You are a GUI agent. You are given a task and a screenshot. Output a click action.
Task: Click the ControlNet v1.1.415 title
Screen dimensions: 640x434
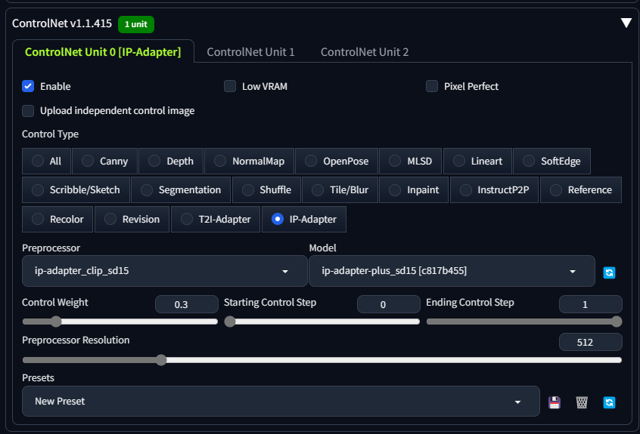tap(62, 23)
